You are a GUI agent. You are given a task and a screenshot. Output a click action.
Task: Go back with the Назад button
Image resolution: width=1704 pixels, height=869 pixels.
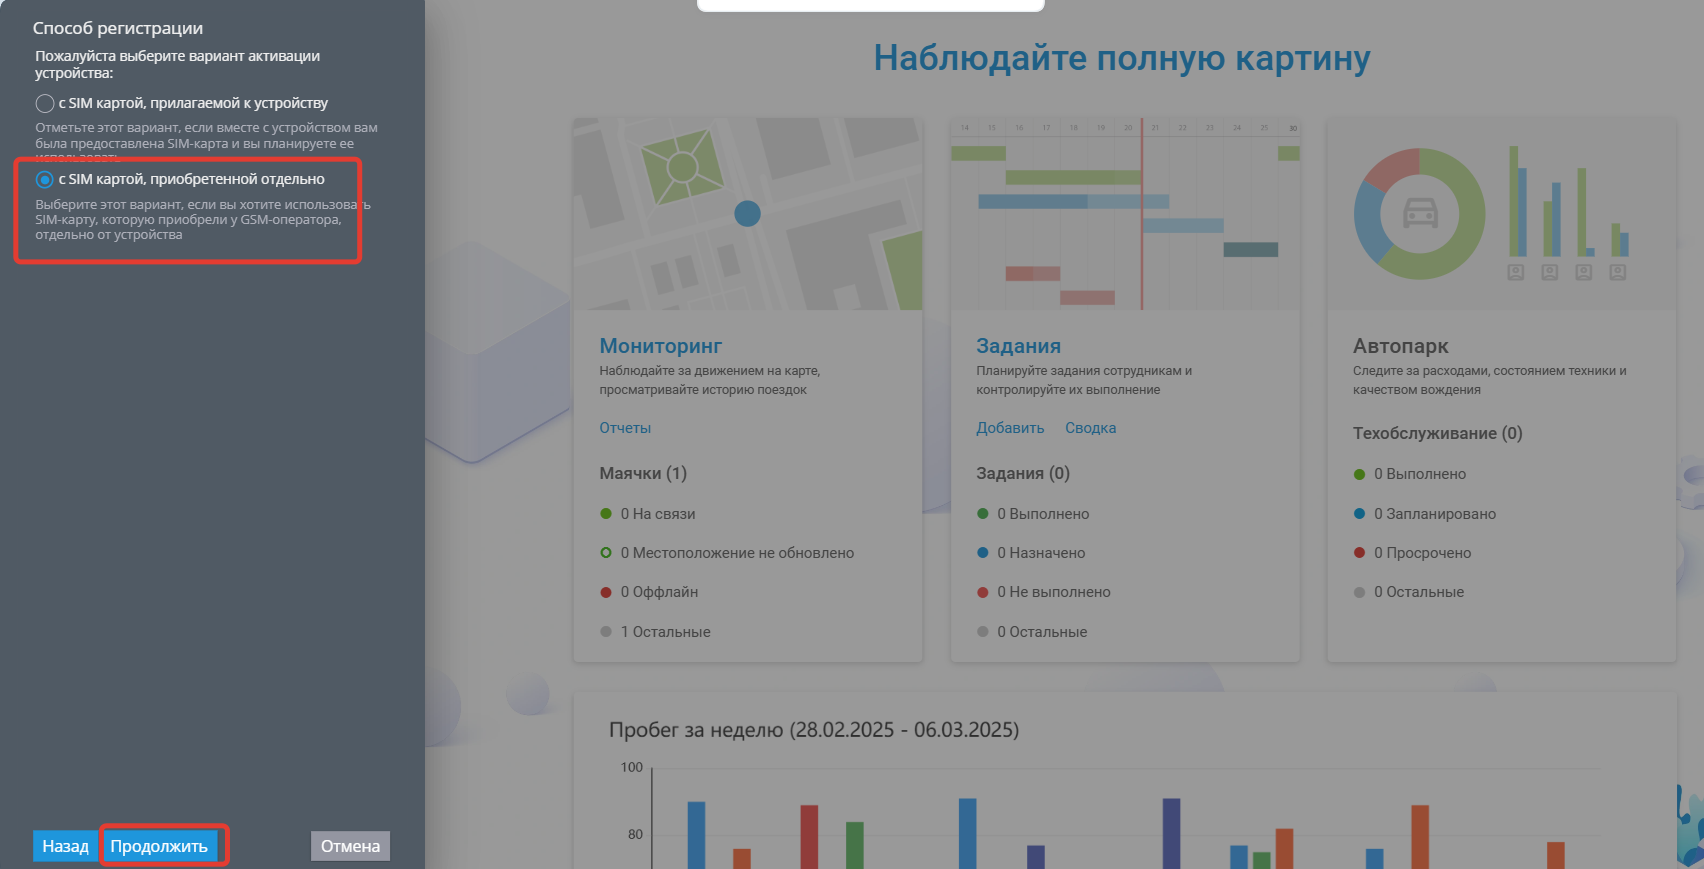(65, 846)
